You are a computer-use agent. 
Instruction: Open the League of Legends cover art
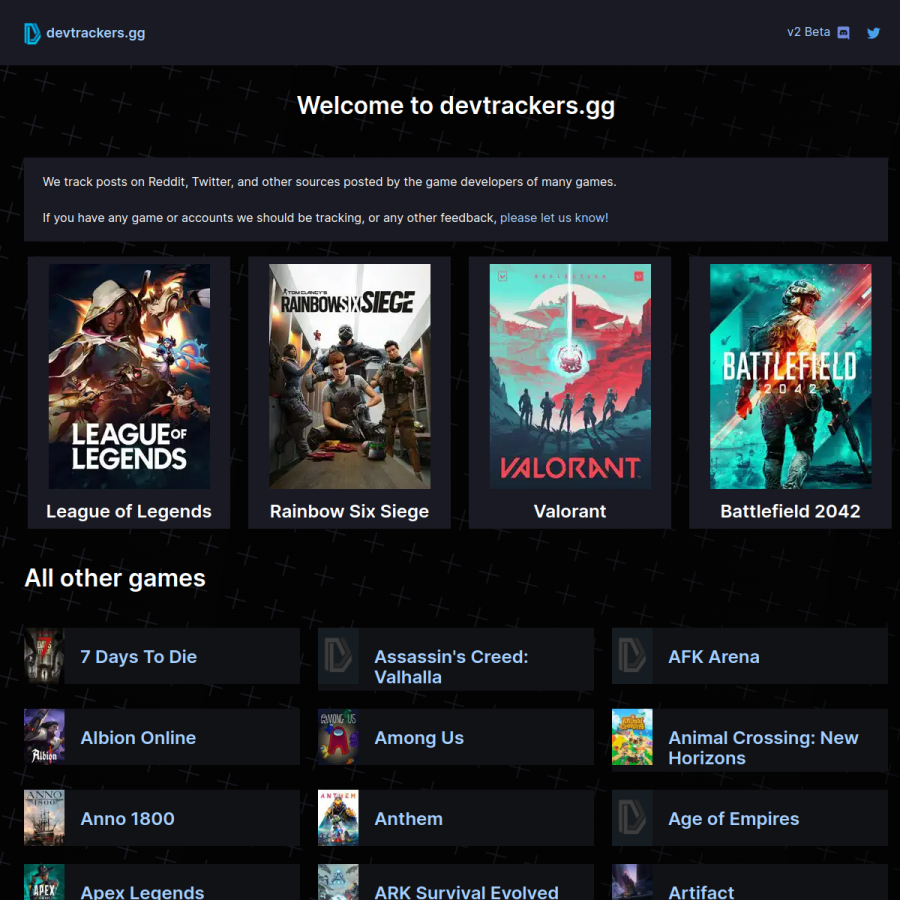click(x=129, y=377)
